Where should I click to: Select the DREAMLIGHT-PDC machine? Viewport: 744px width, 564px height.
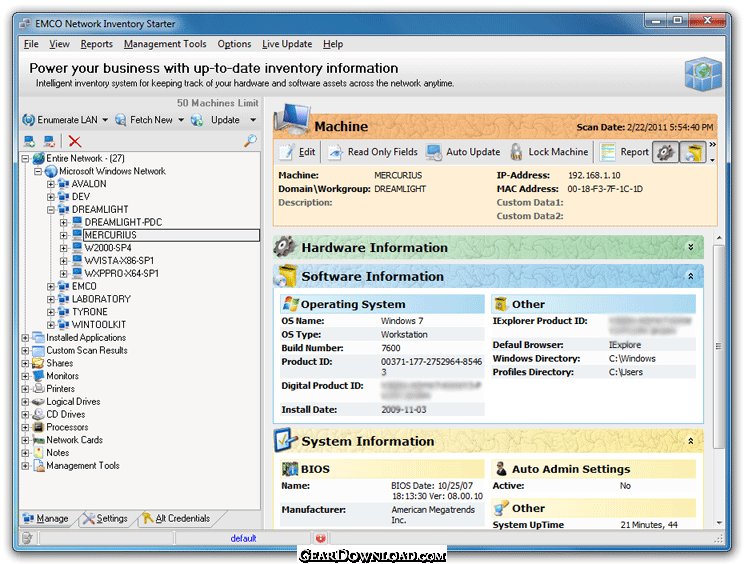coord(123,222)
